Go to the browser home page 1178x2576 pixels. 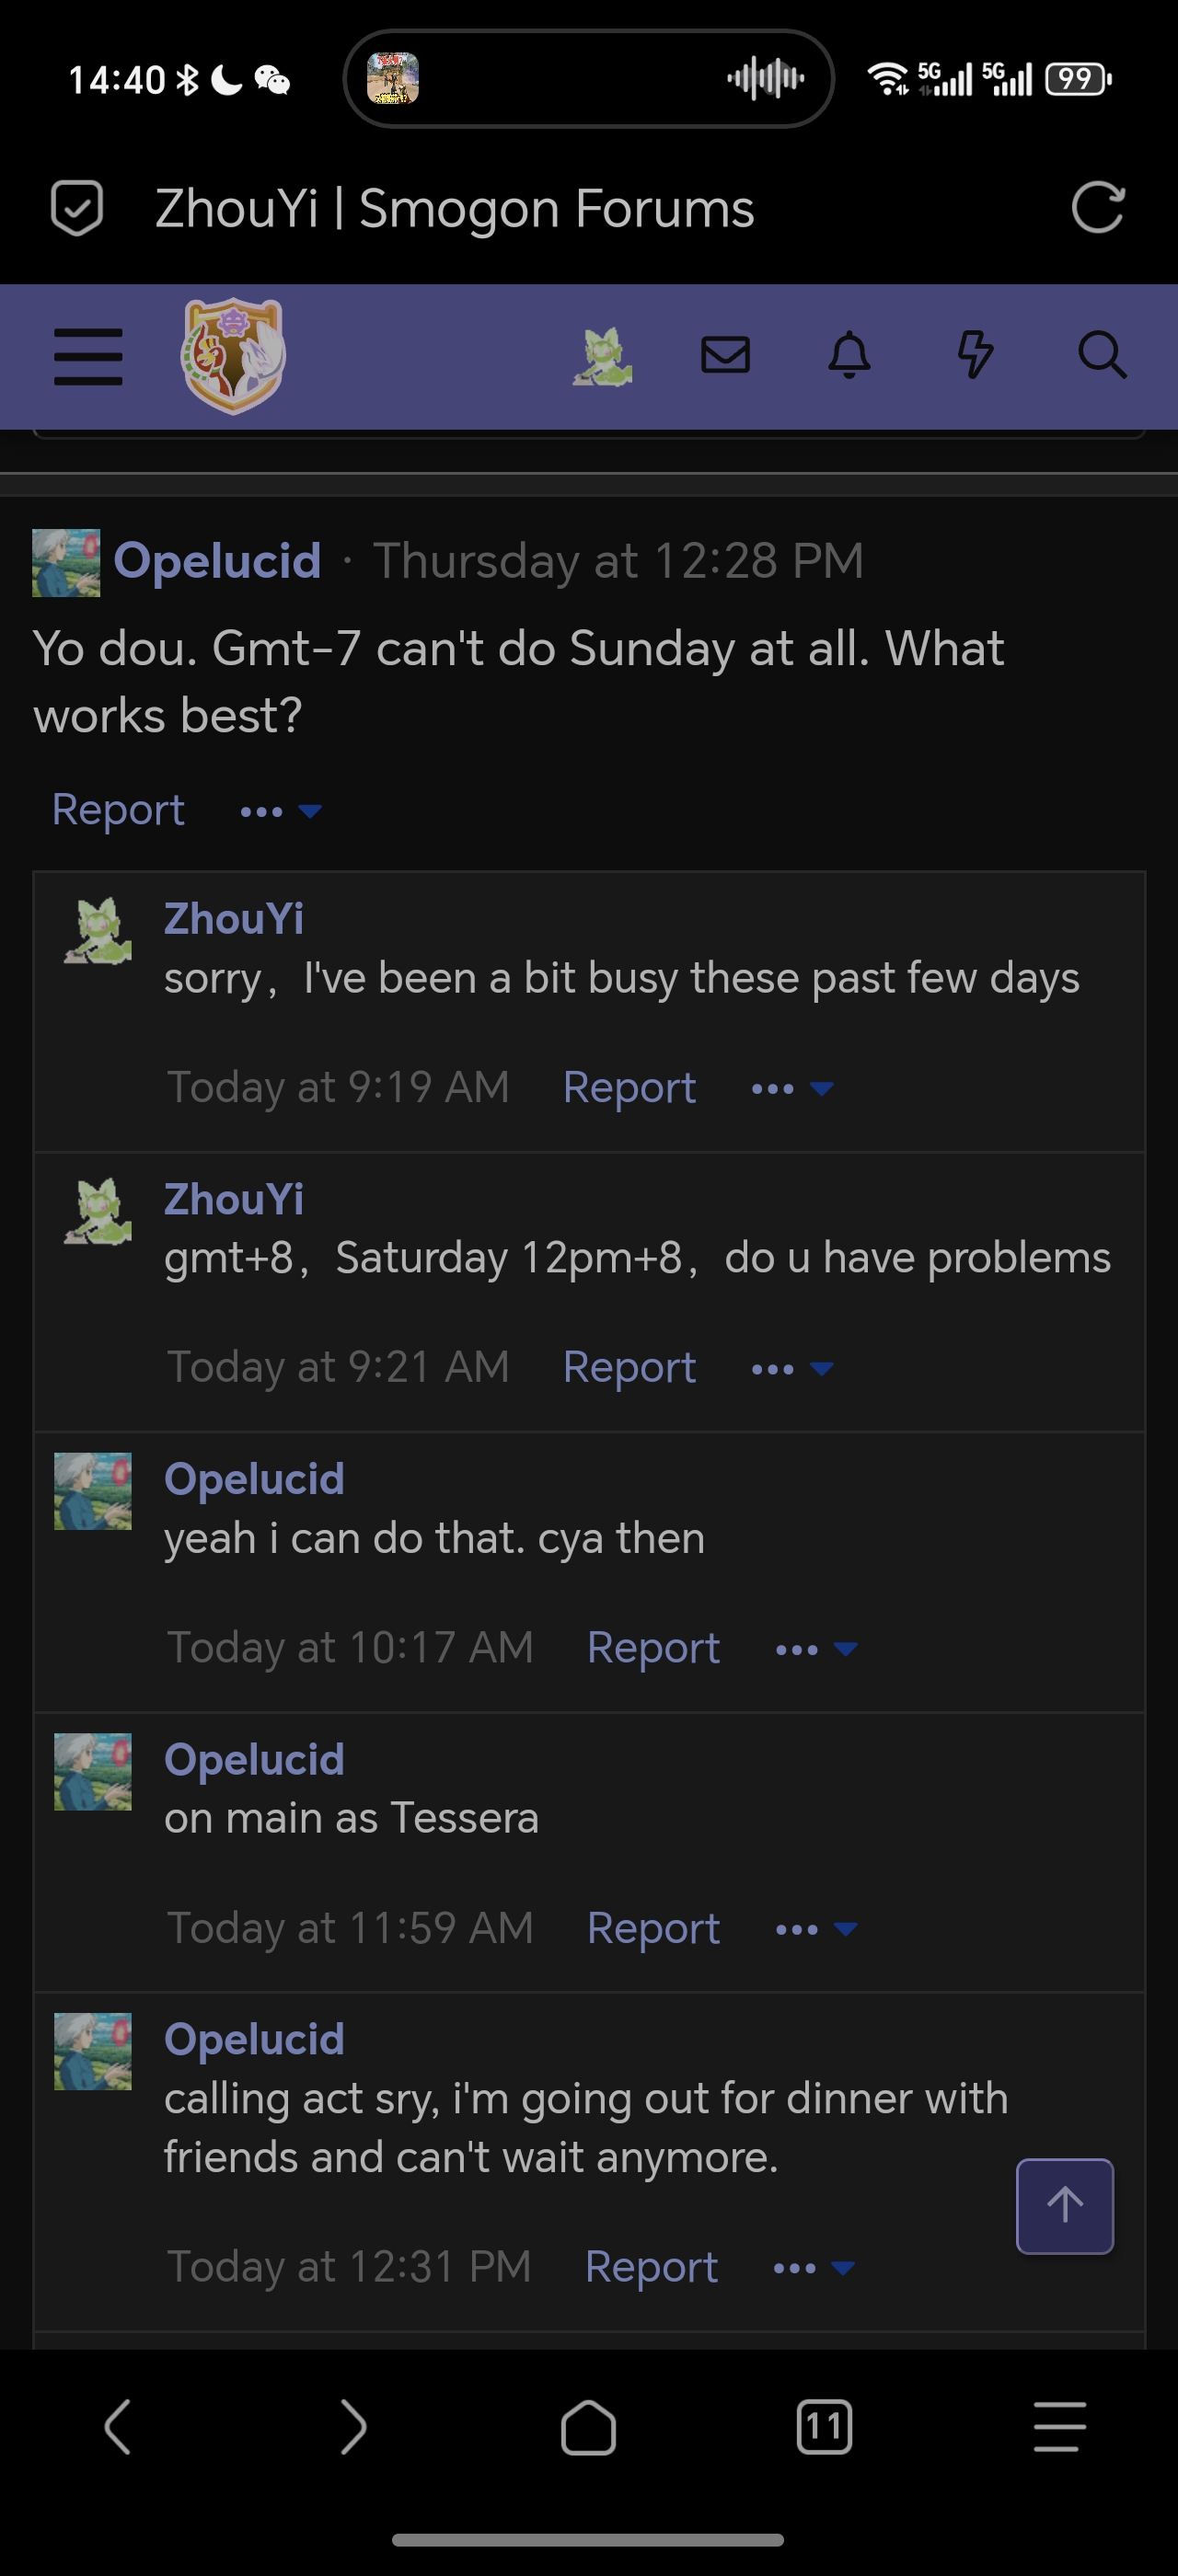click(588, 2427)
